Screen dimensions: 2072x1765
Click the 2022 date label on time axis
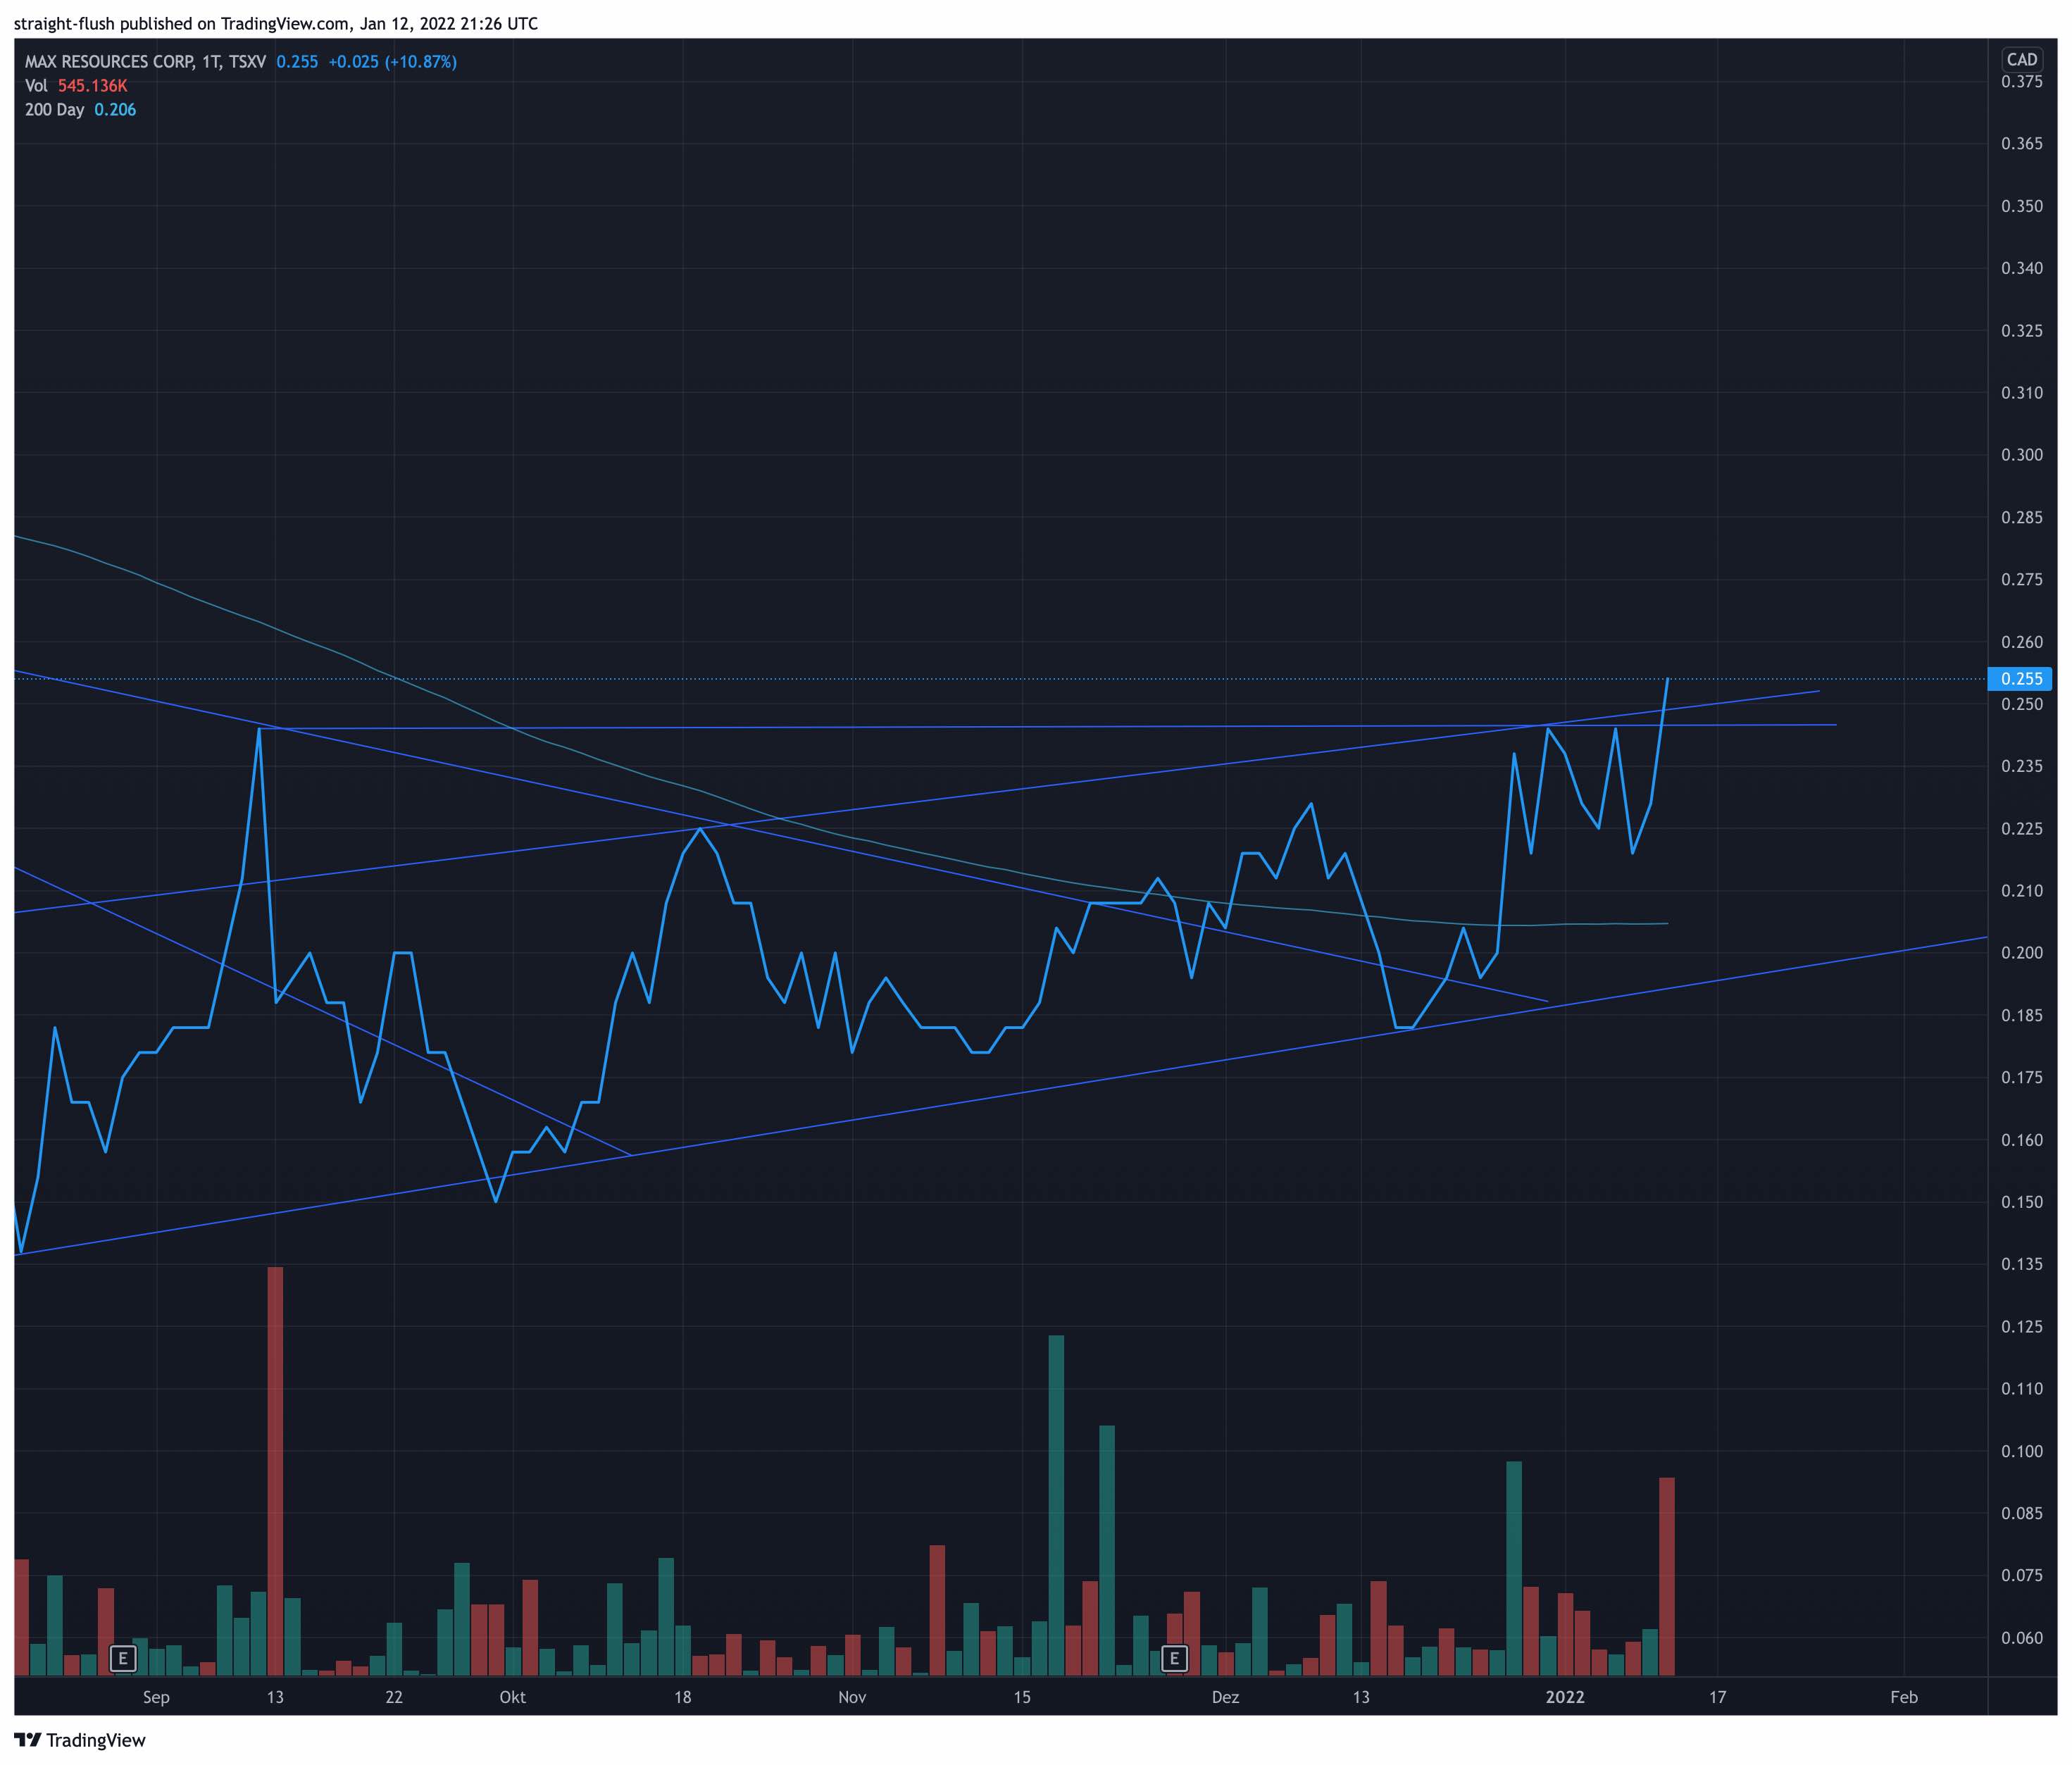click(x=1565, y=1697)
